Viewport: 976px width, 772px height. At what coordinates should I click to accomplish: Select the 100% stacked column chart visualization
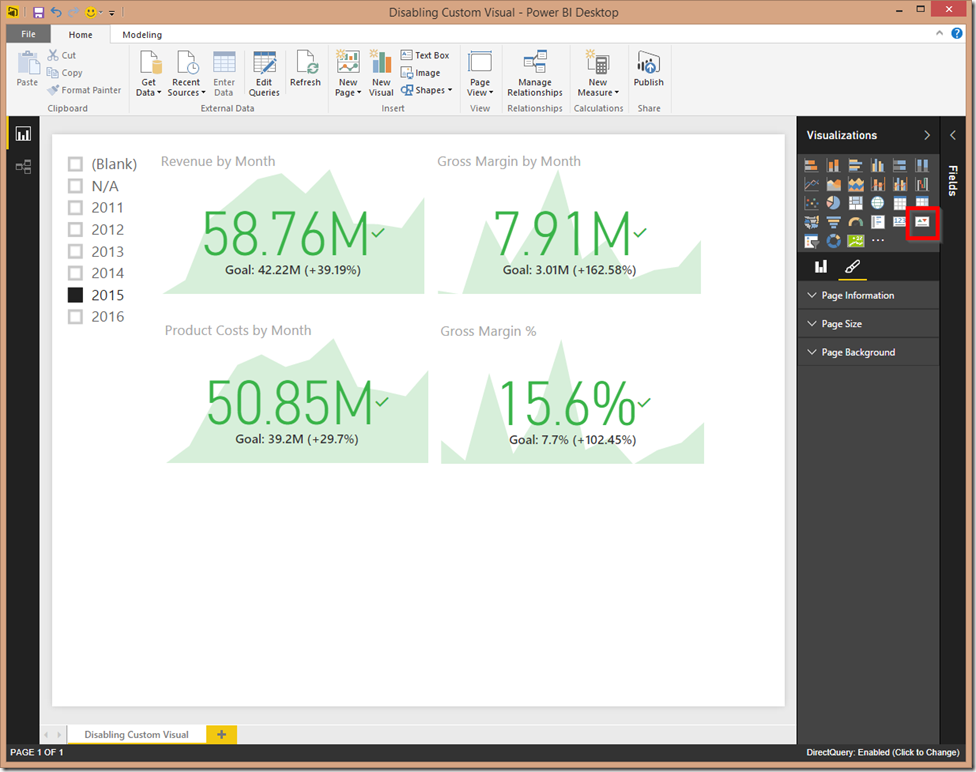tap(922, 165)
